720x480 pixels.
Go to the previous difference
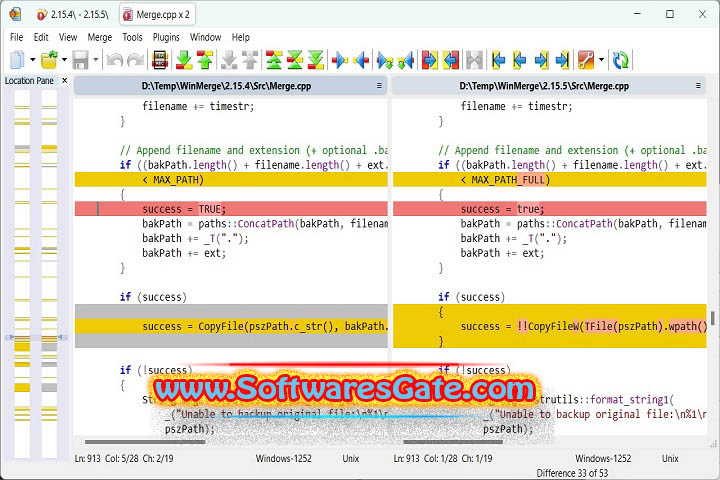(x=205, y=60)
